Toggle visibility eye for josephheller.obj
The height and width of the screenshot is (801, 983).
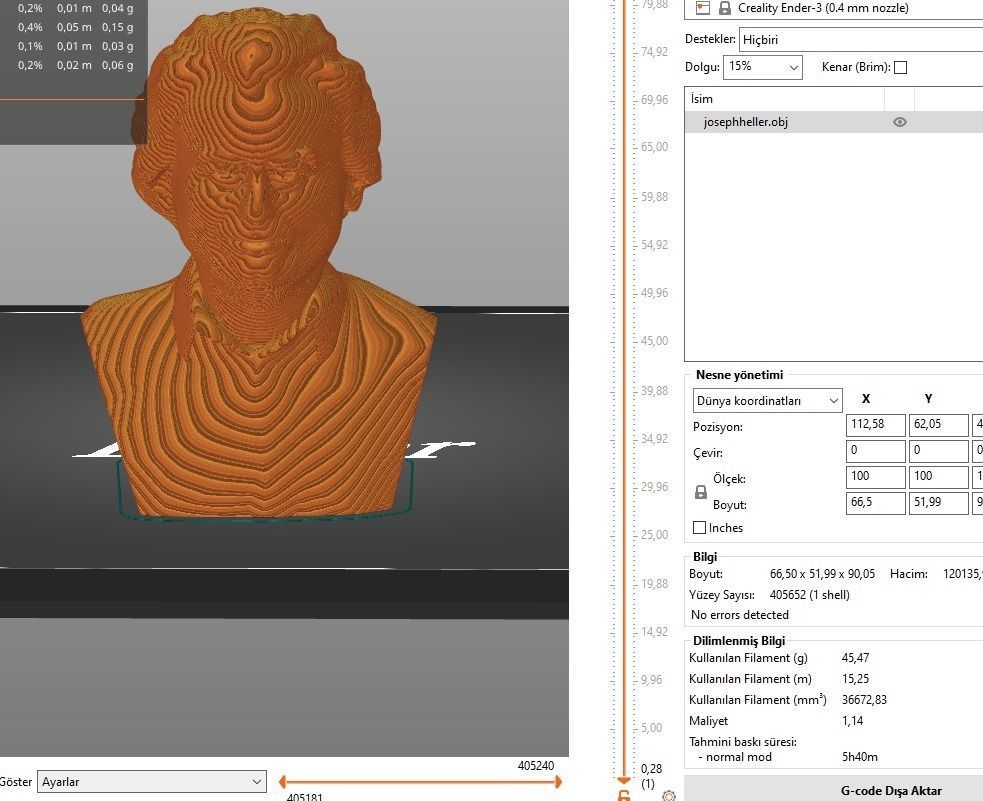tap(900, 122)
